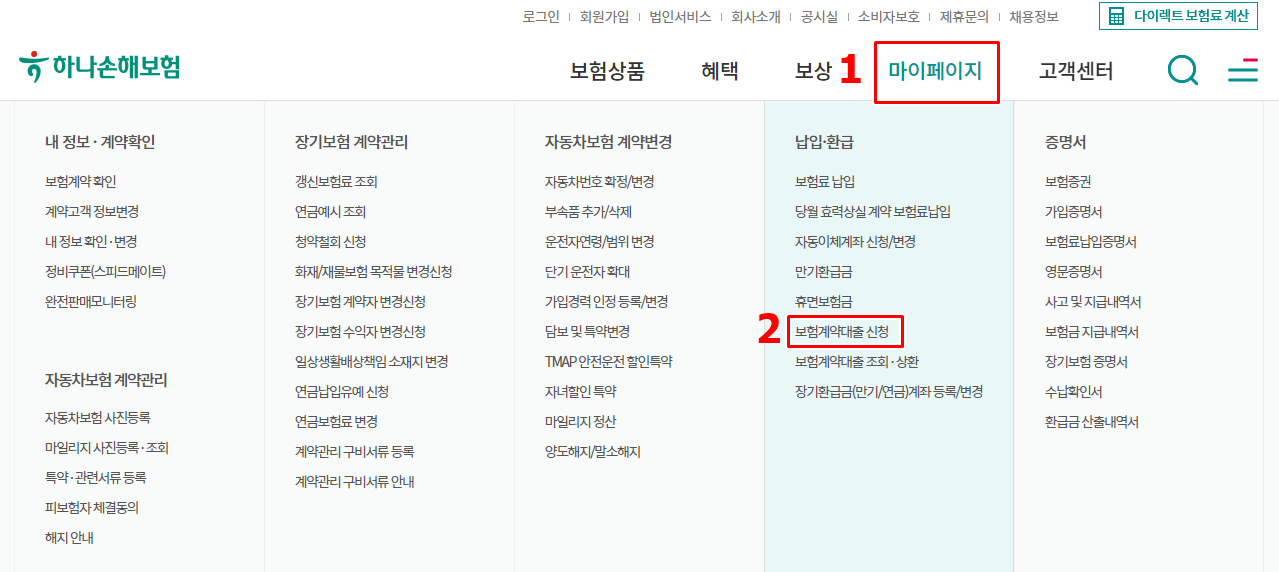Open 계약관리 구비서류 안내
The width and height of the screenshot is (1279, 572).
click(355, 482)
